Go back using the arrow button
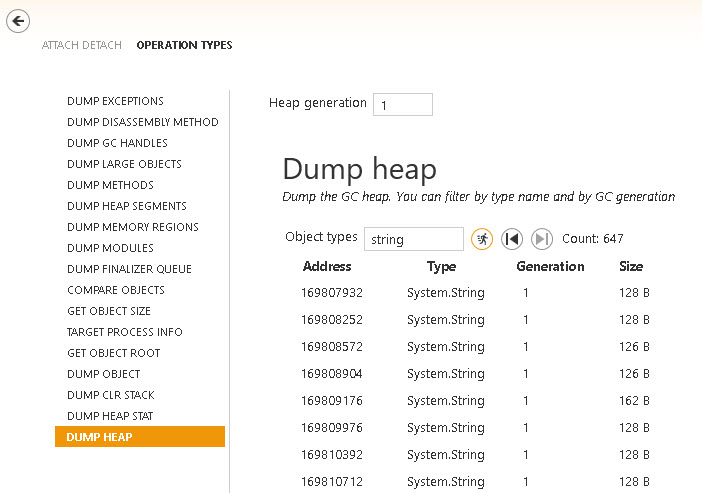This screenshot has width=702, height=493. coord(18,21)
